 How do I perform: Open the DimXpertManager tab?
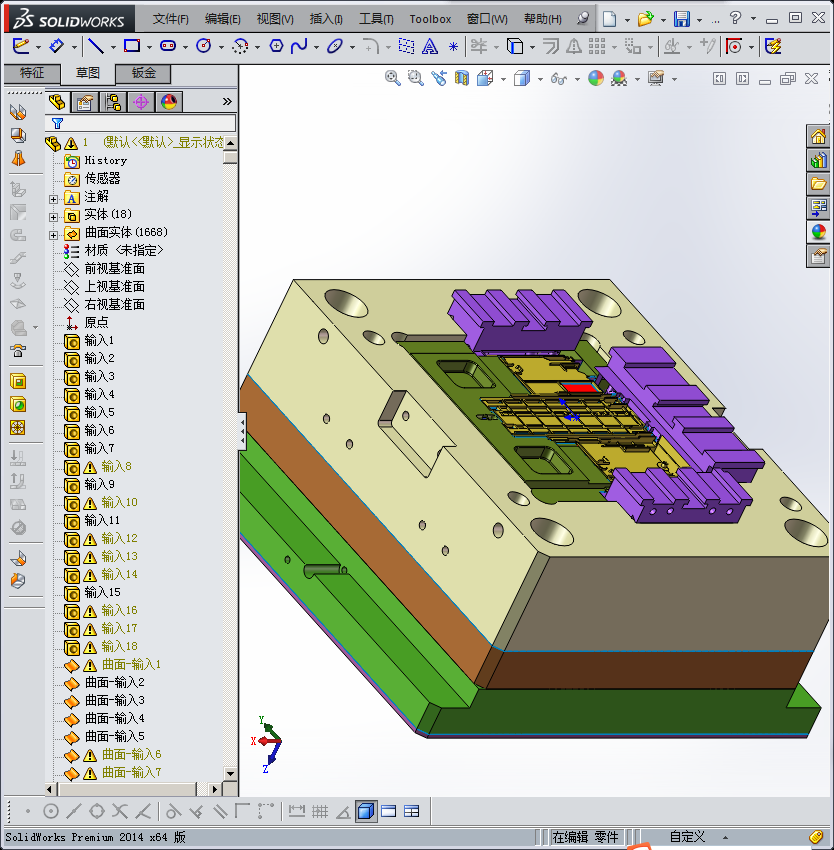[x=141, y=102]
